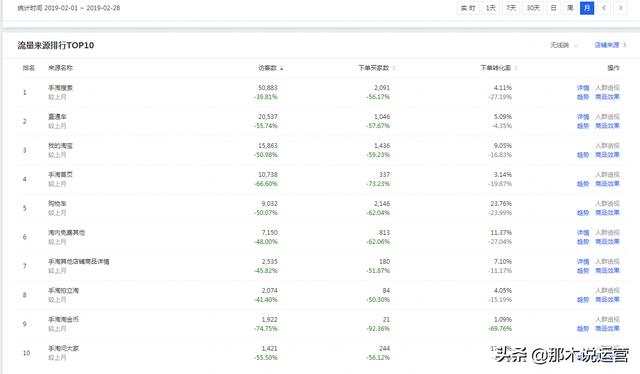Open 趋势 for 我的淘宝 row
The image size is (640, 374).
click(x=583, y=155)
